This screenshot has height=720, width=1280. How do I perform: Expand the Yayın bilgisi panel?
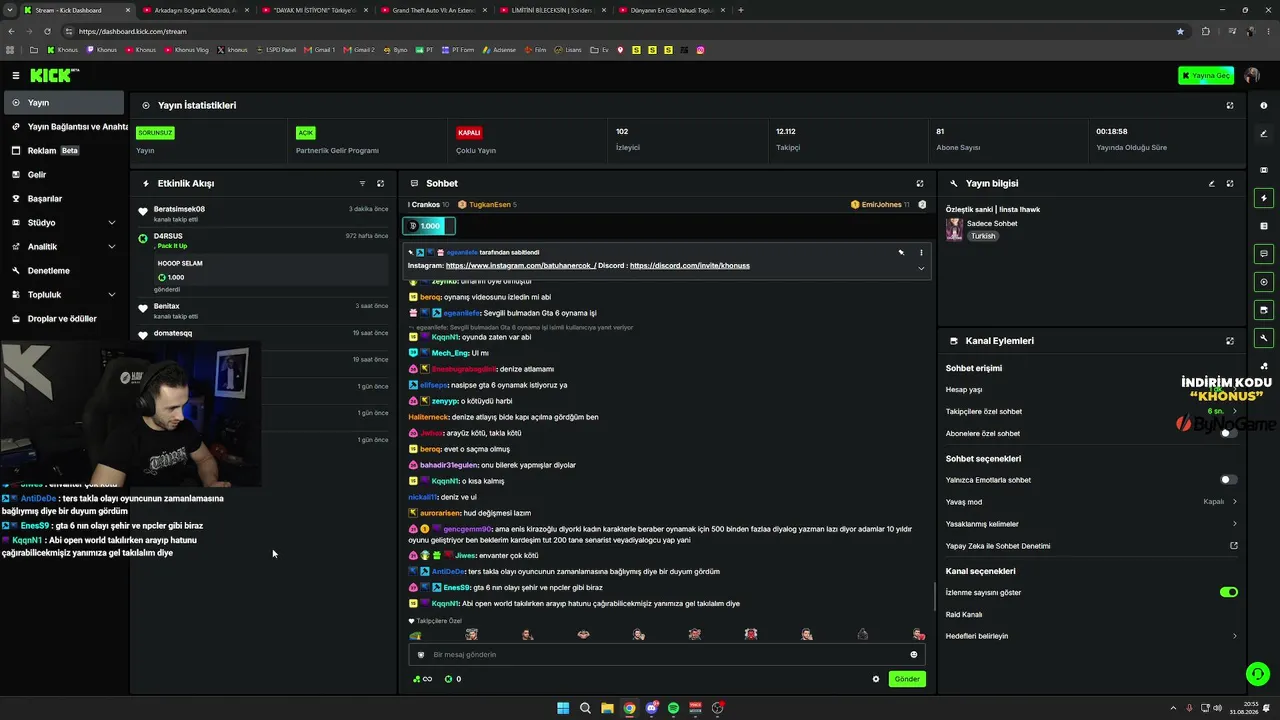point(1230,184)
